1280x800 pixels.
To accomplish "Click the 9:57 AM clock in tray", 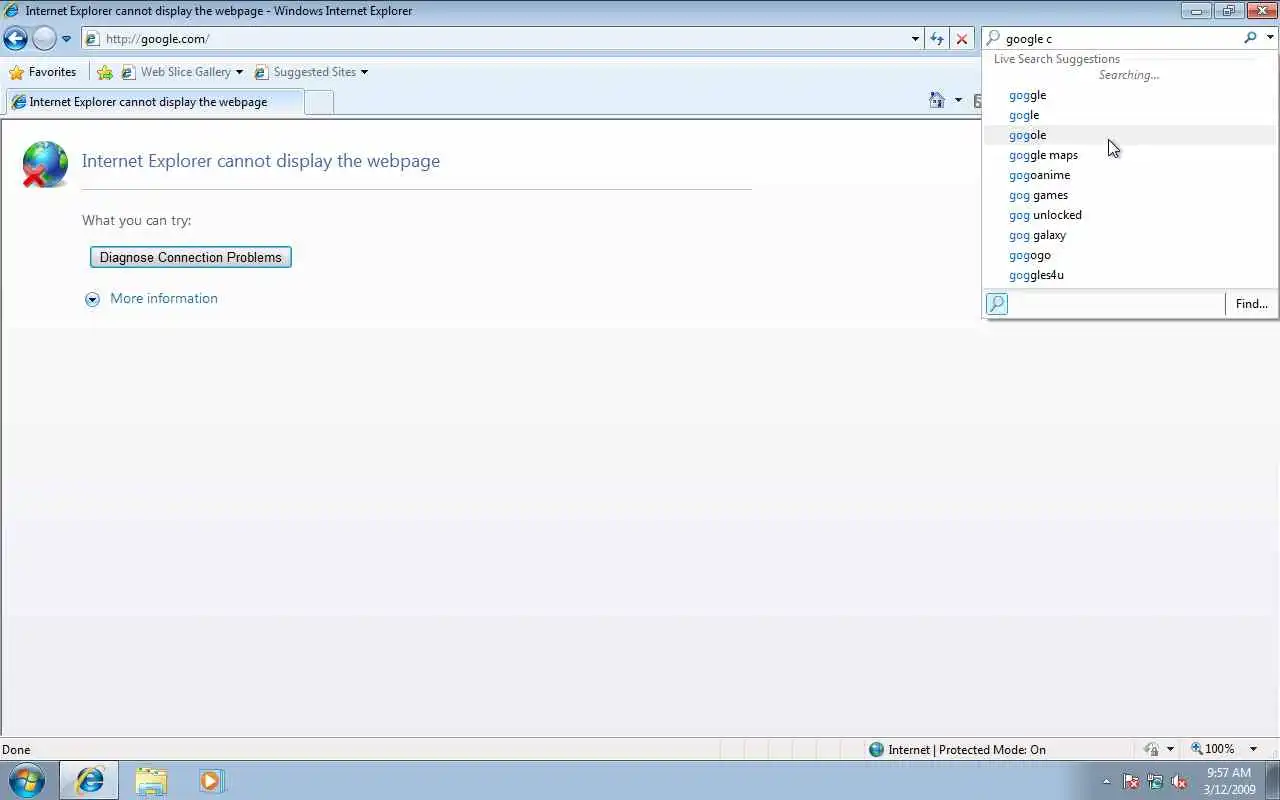I will [1229, 780].
